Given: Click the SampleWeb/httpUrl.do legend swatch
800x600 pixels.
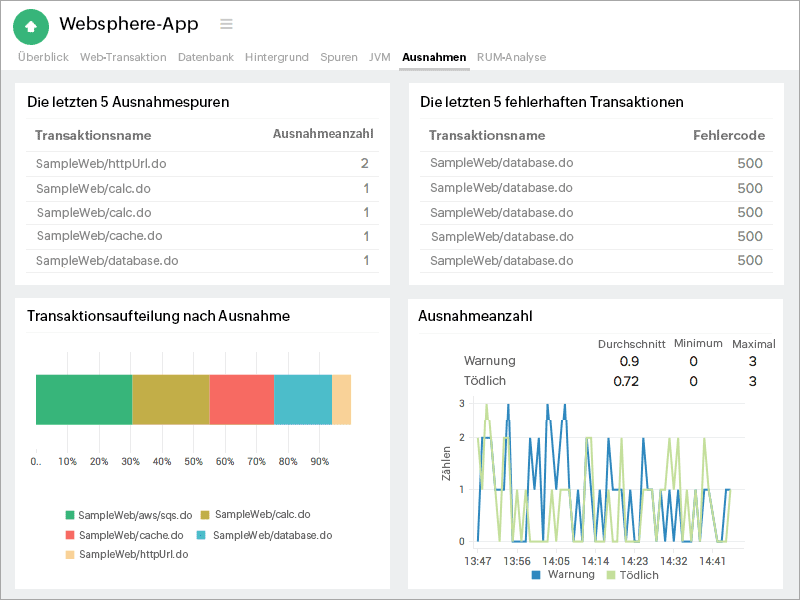Looking at the screenshot, I should pos(70,554).
